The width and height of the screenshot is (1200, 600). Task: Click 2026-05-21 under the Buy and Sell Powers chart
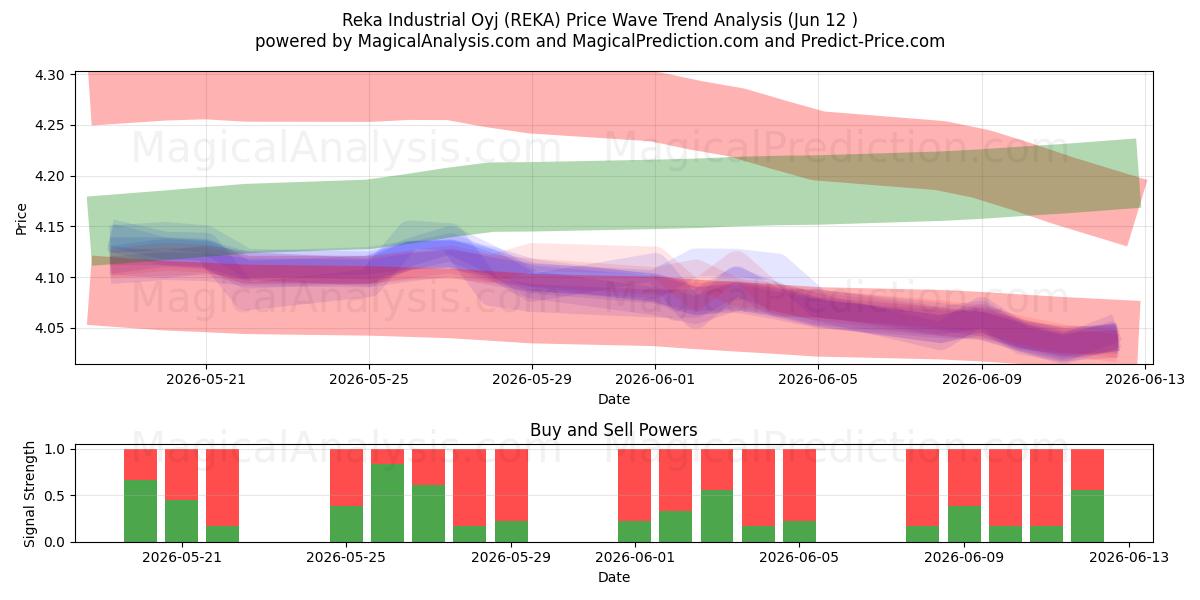click(x=181, y=558)
